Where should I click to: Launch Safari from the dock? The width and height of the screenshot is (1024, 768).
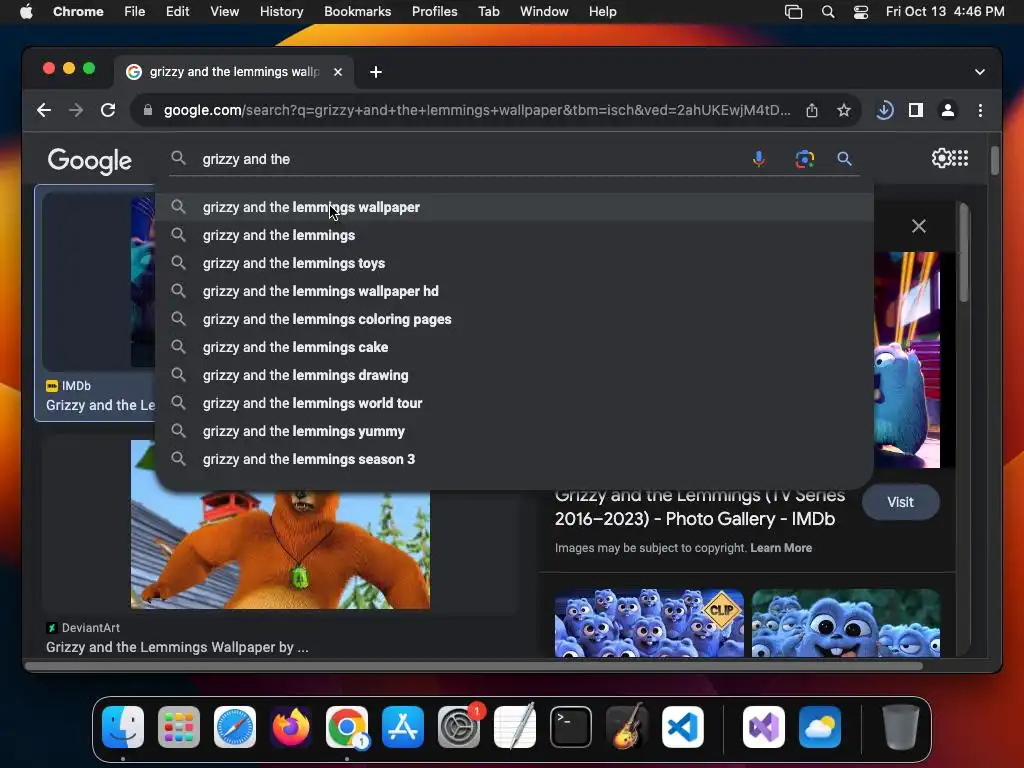(x=234, y=727)
